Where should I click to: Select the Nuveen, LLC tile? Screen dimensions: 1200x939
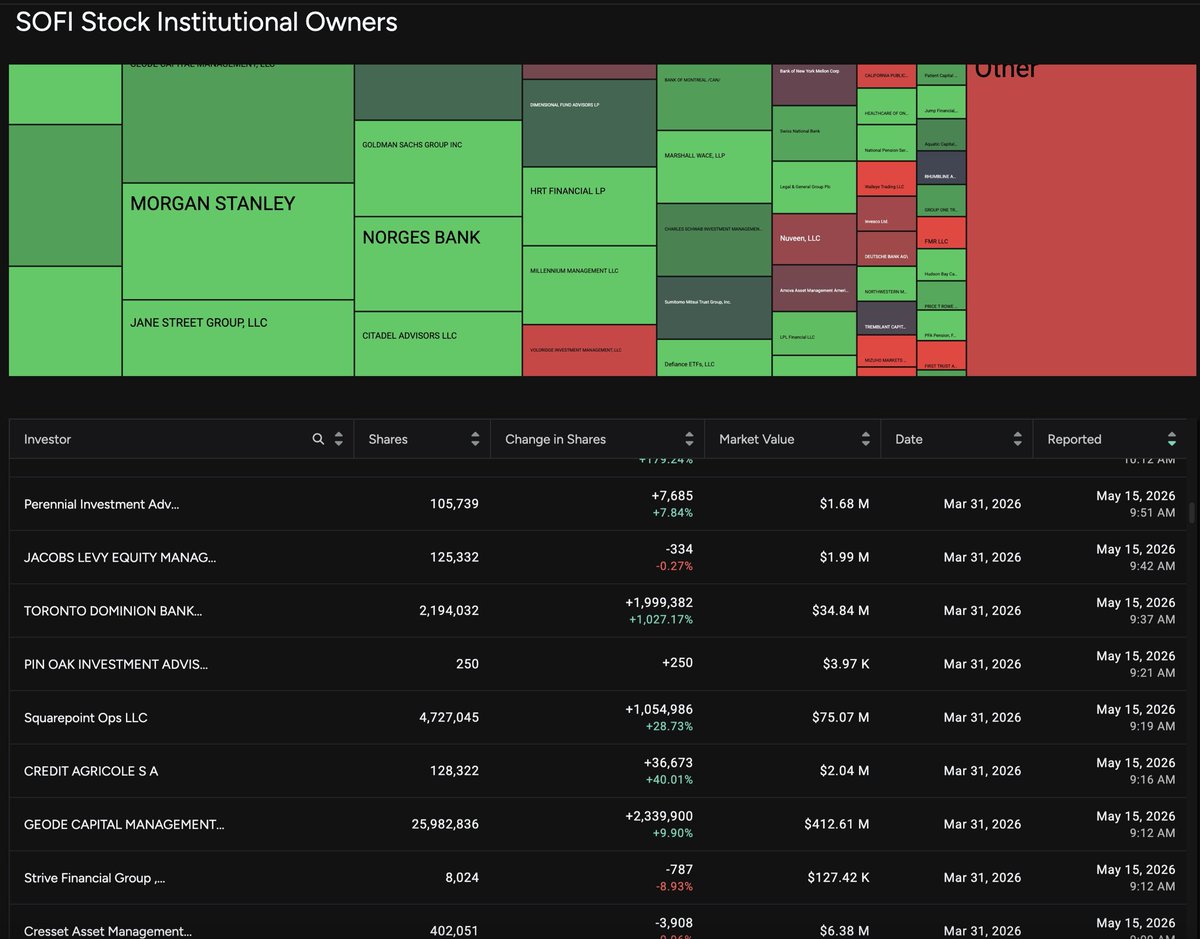click(814, 239)
